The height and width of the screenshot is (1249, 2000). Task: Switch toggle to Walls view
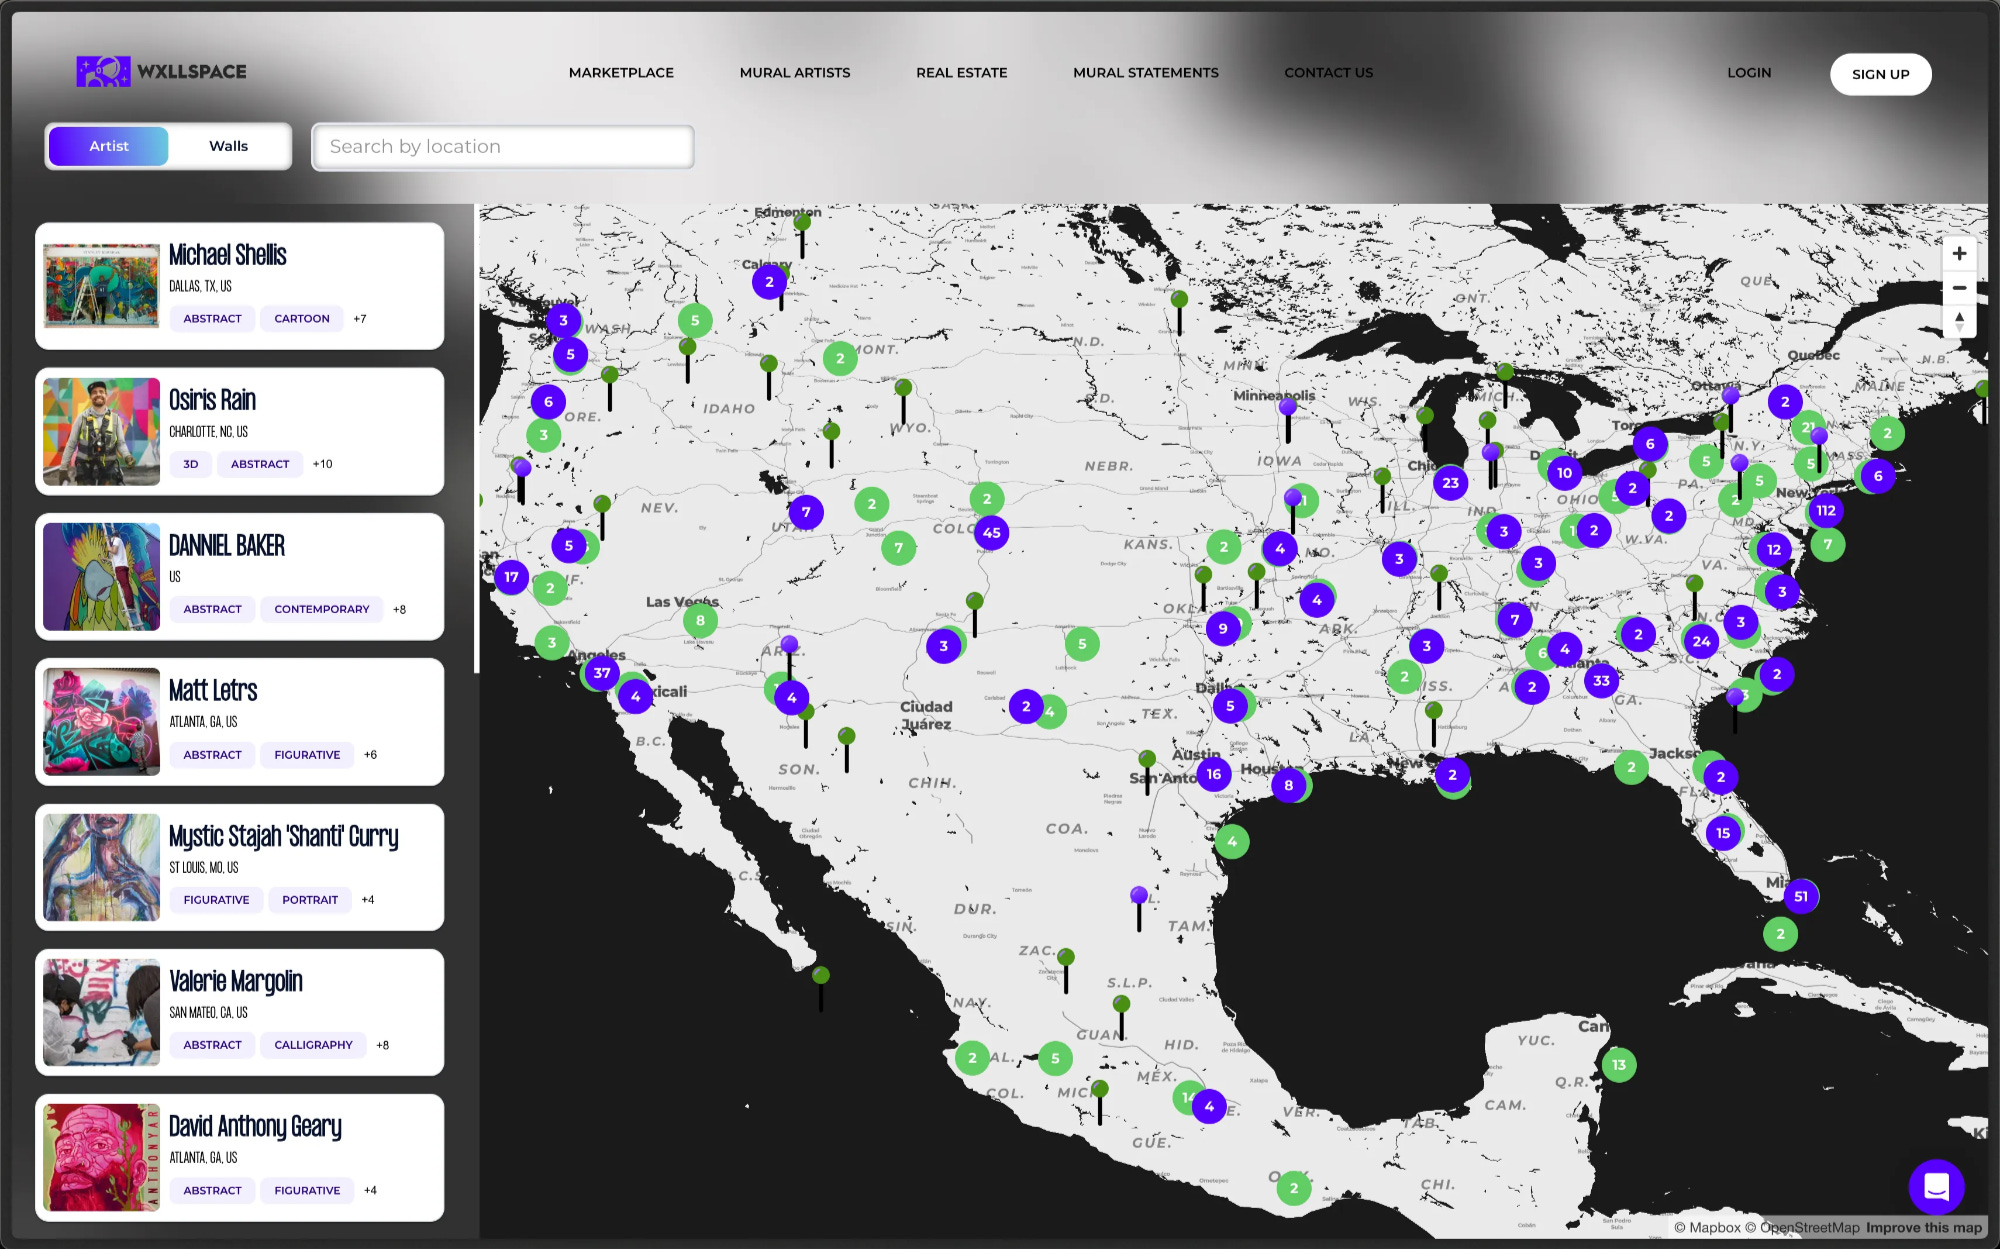229,146
